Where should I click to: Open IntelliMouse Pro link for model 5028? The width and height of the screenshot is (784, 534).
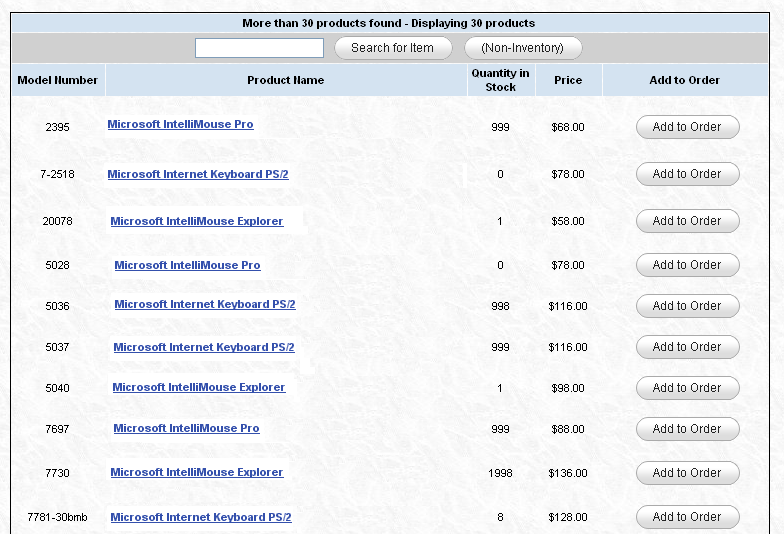(x=188, y=265)
